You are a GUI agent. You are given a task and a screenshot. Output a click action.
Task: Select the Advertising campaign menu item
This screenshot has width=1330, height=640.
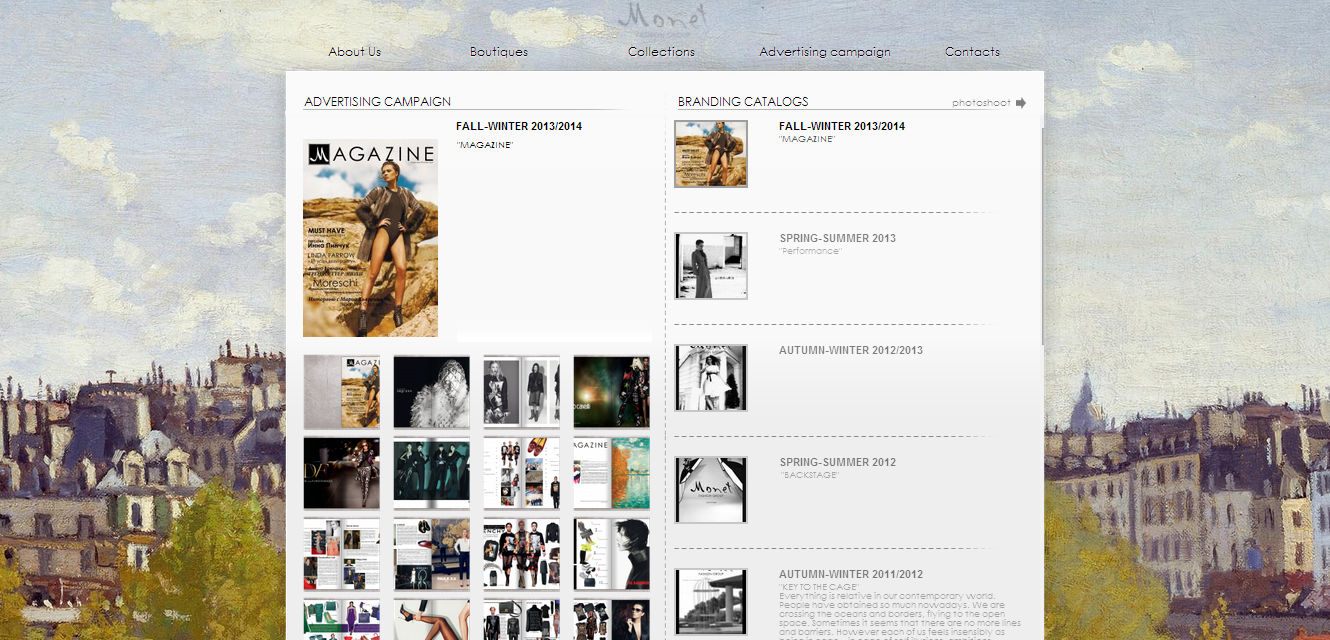coord(825,52)
